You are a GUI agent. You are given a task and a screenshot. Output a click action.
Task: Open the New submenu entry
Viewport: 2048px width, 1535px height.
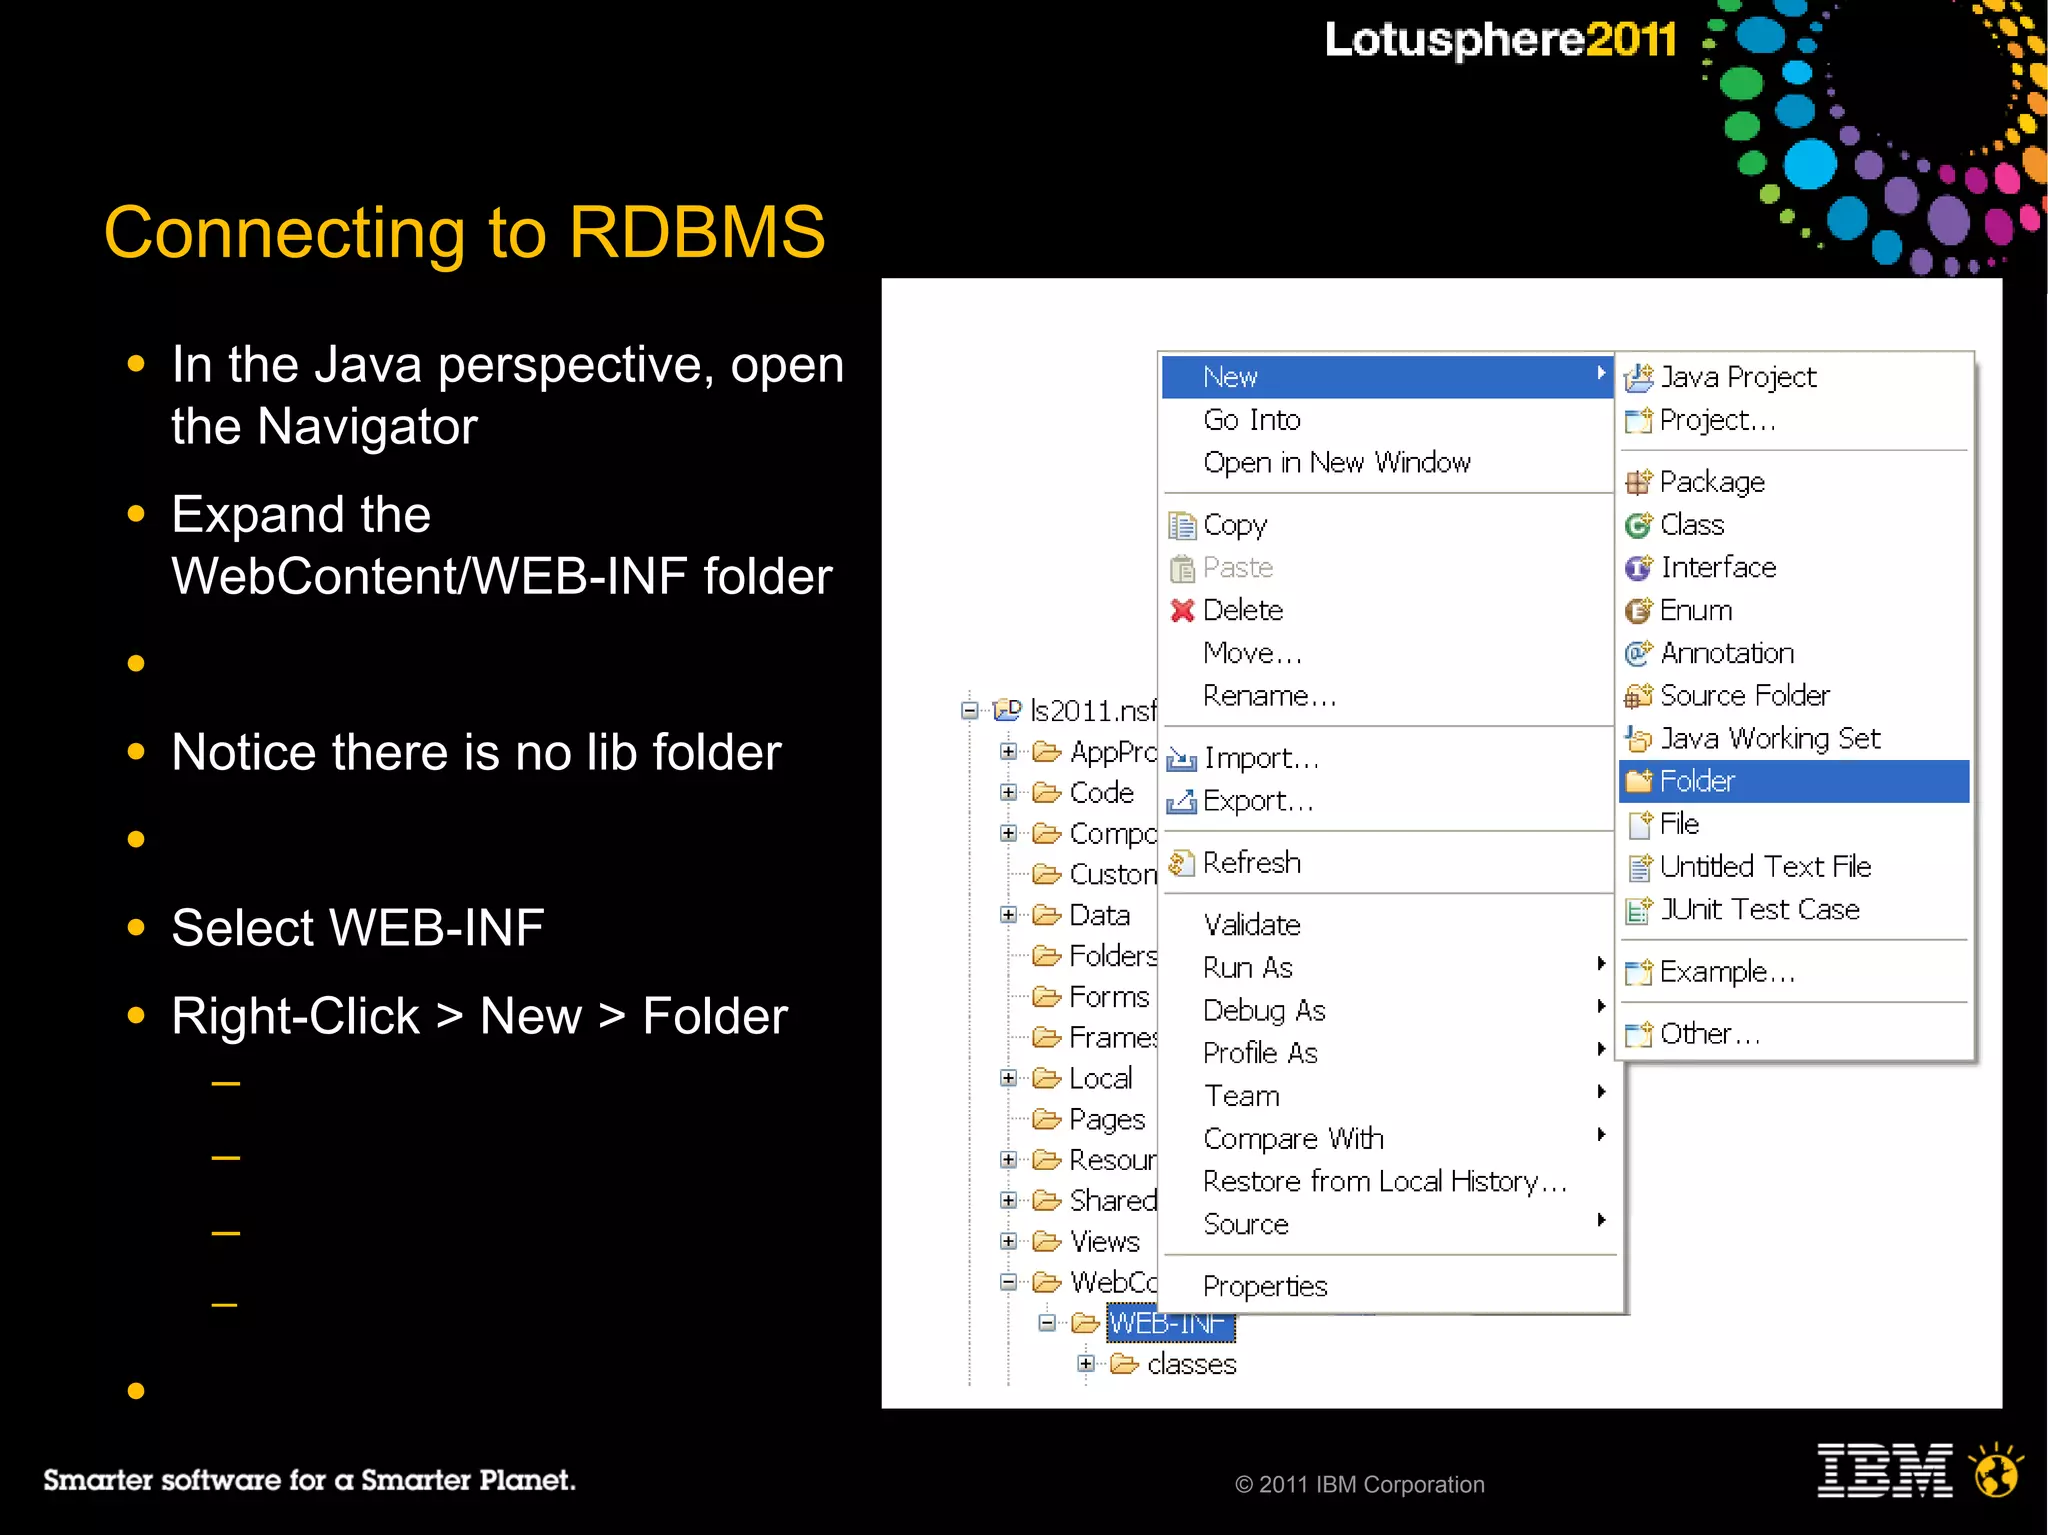[x=1387, y=377]
